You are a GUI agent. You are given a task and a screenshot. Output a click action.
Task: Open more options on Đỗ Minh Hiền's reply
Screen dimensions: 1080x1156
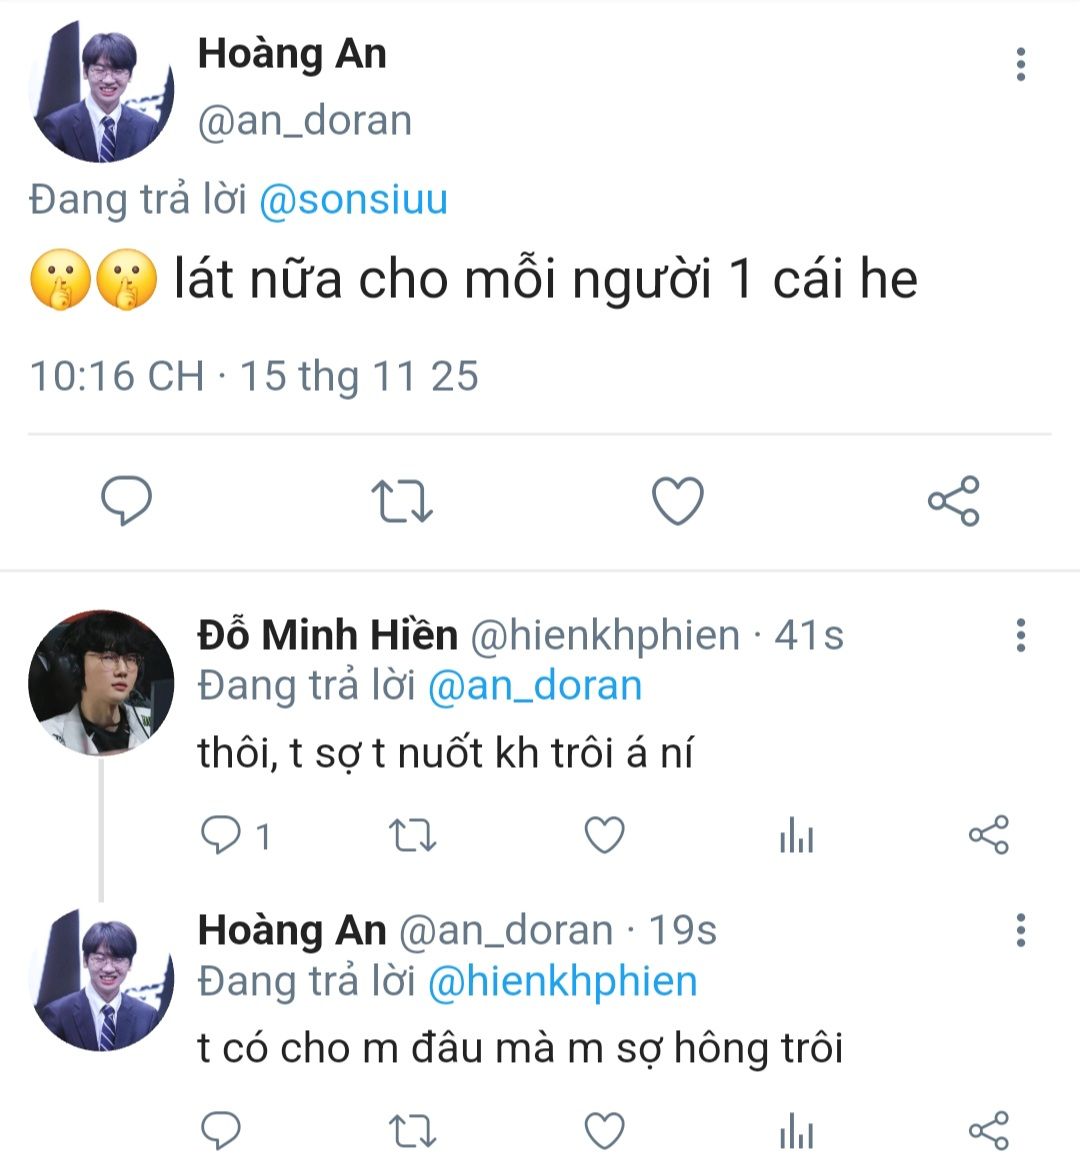coord(1021,634)
